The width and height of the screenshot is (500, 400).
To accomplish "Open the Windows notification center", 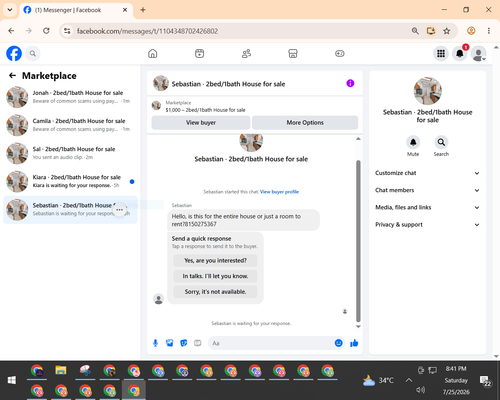I will (x=485, y=380).
